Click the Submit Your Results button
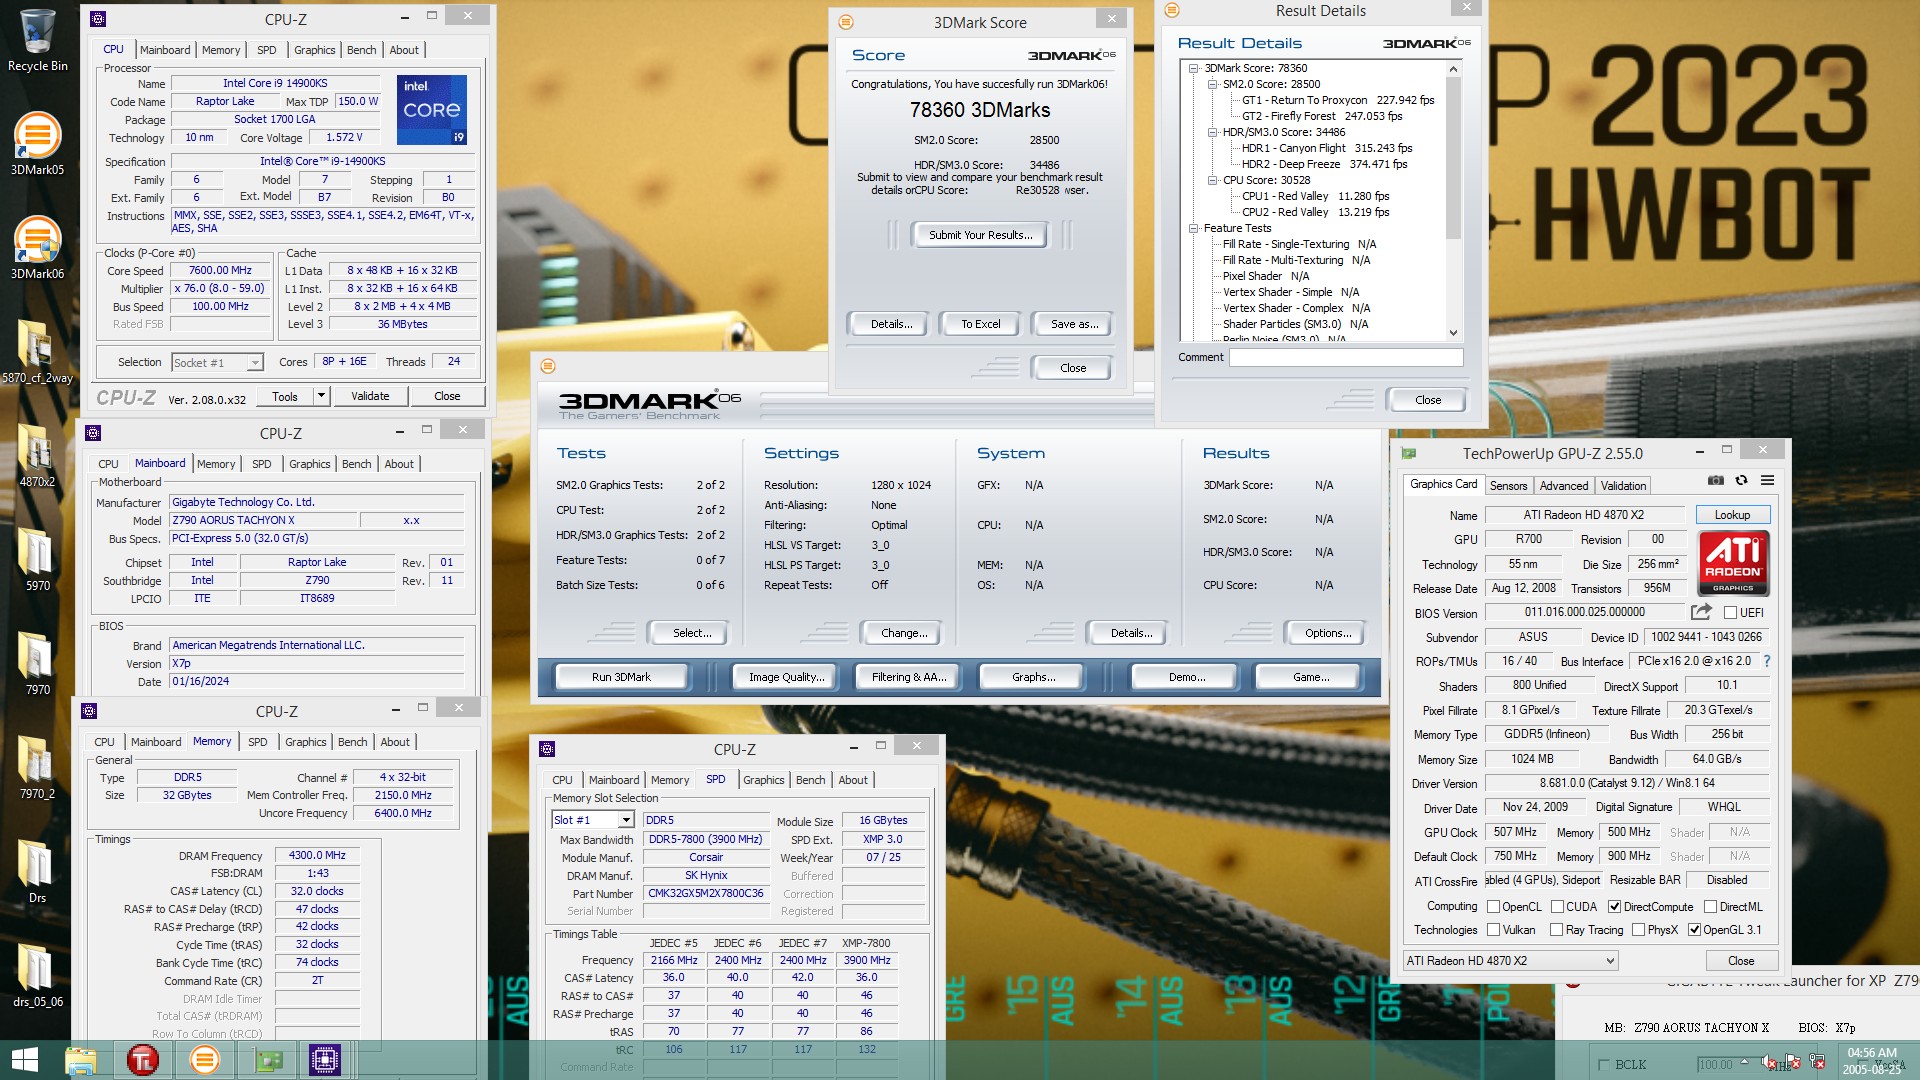The image size is (1920, 1080). point(980,235)
